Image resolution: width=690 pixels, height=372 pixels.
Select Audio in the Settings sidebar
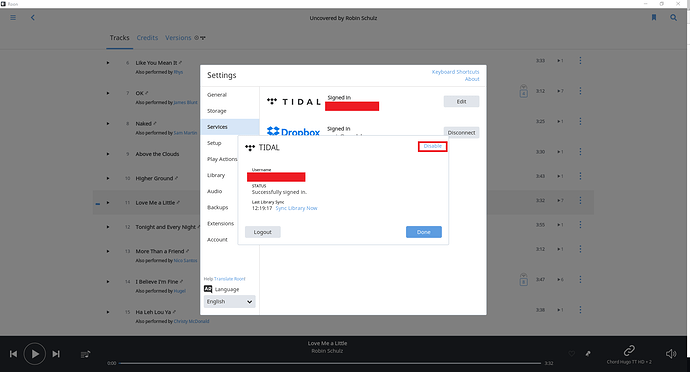214,191
